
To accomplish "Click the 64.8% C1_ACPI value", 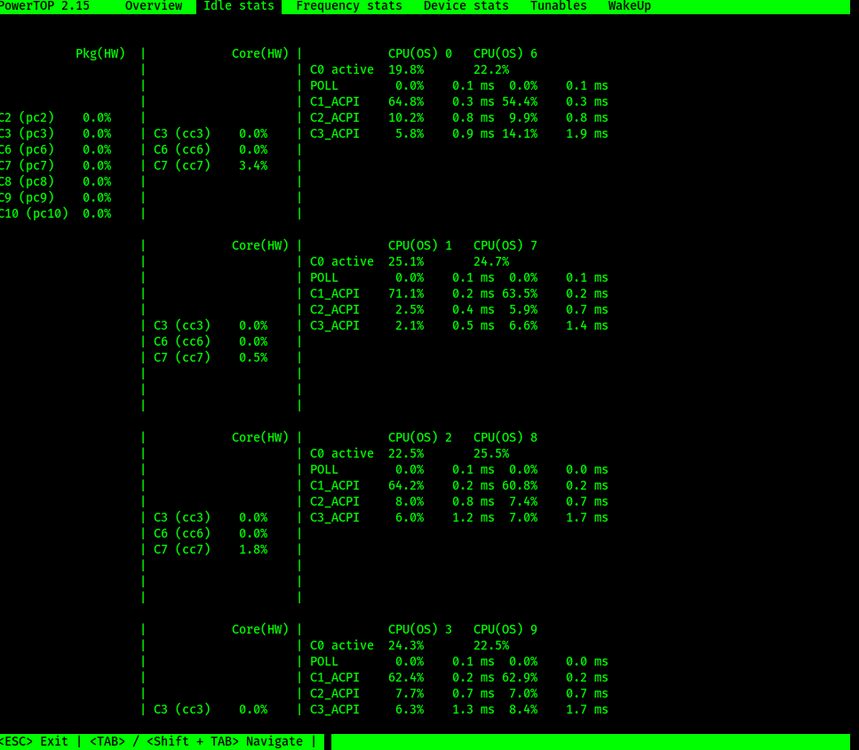I will 406,102.
